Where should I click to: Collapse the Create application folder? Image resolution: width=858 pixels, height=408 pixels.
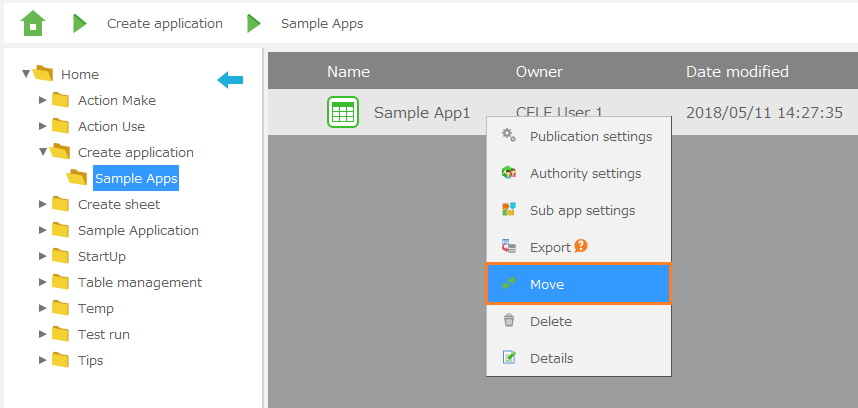pyautogui.click(x=43, y=152)
